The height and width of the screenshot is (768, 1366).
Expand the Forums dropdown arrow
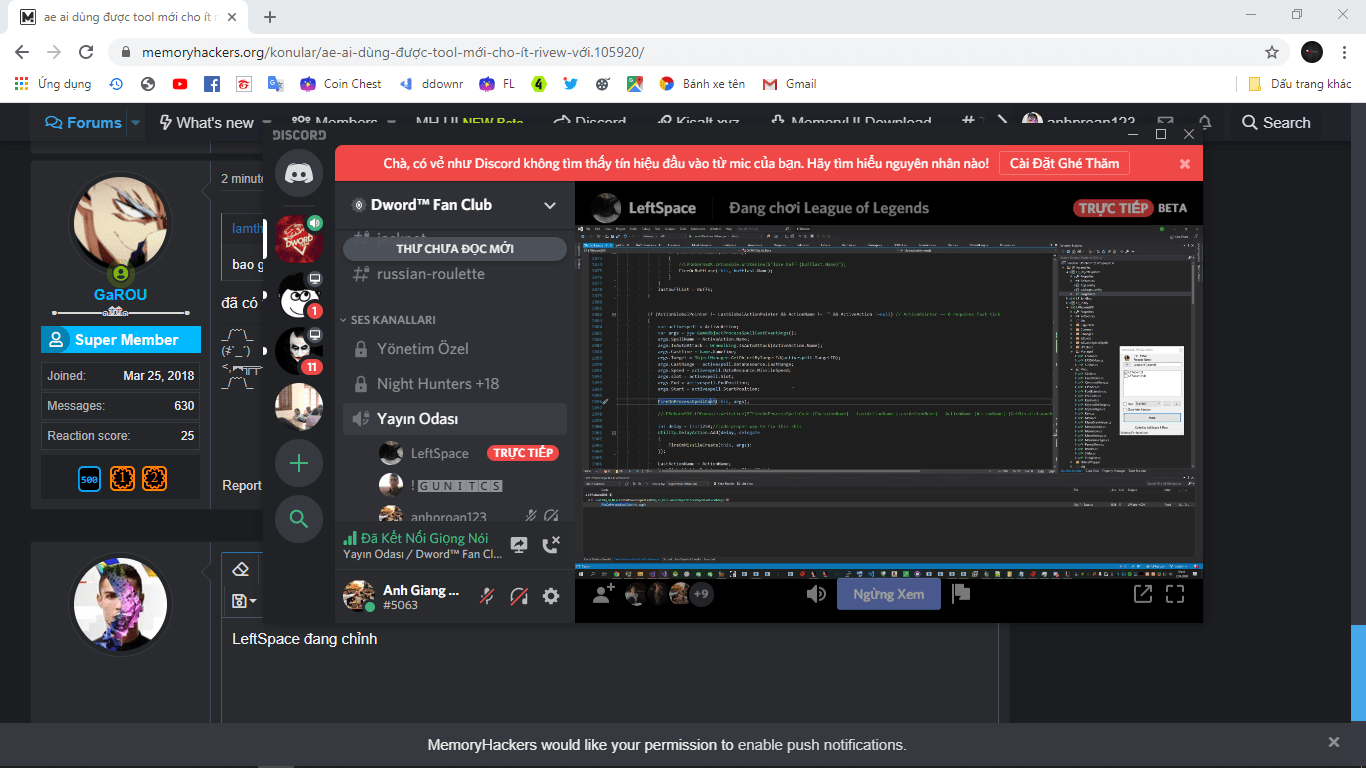click(x=134, y=123)
